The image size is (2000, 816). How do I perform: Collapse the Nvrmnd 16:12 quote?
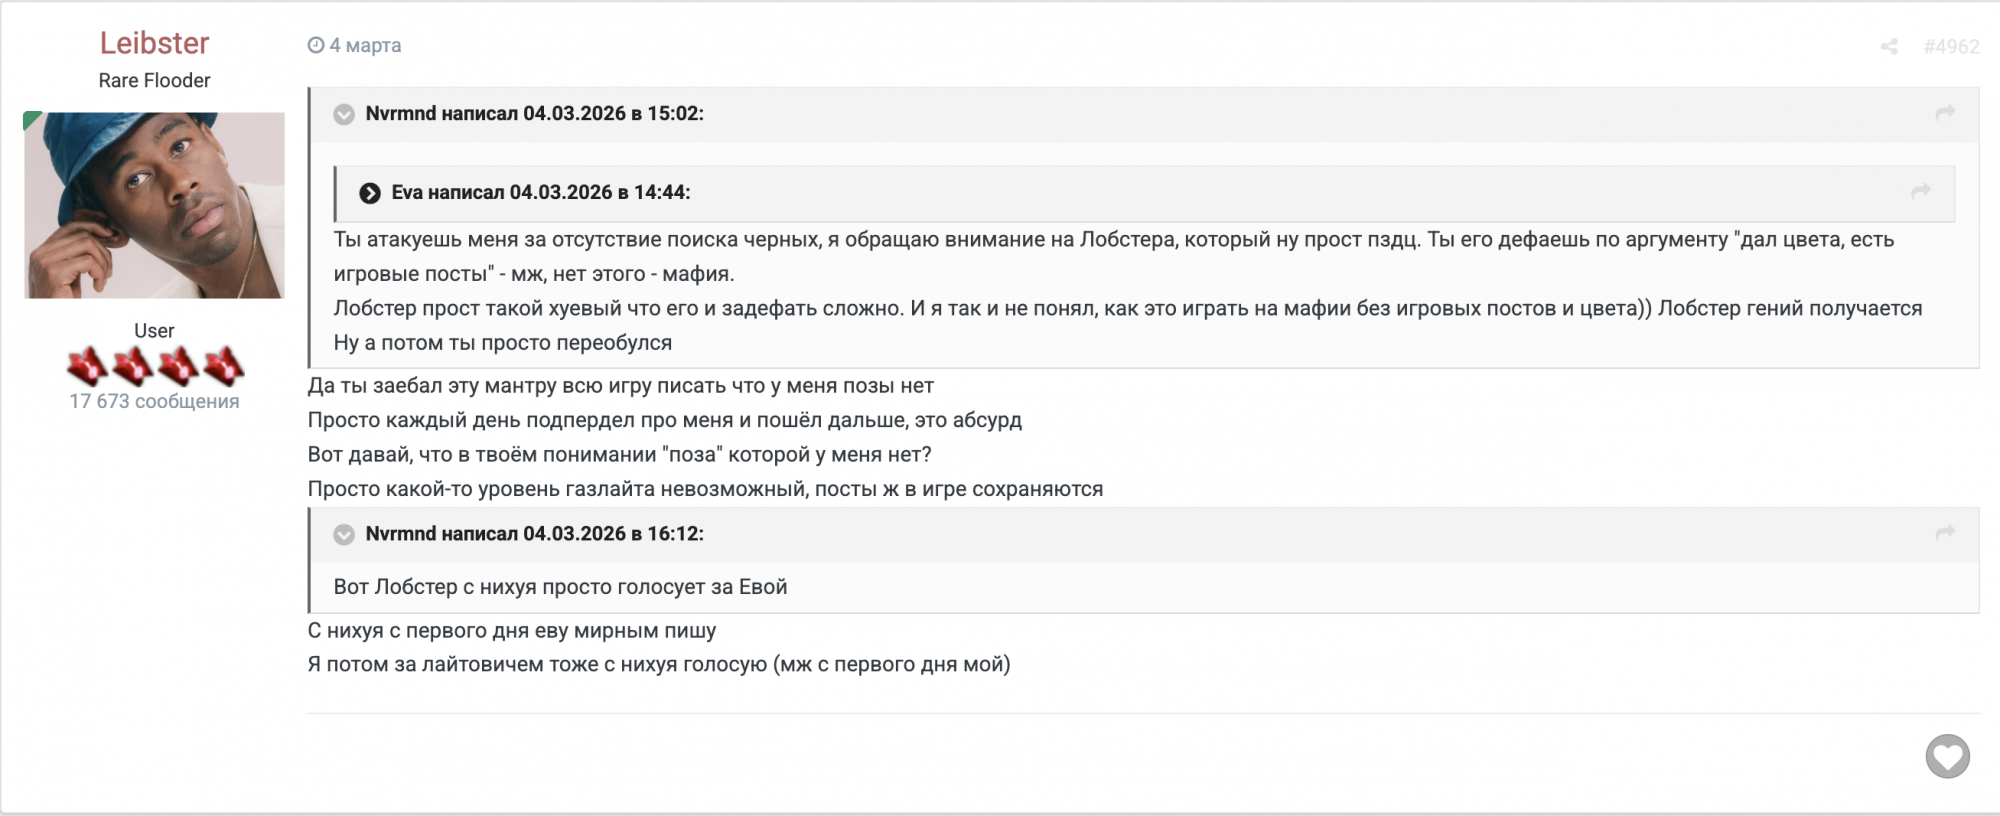[344, 534]
